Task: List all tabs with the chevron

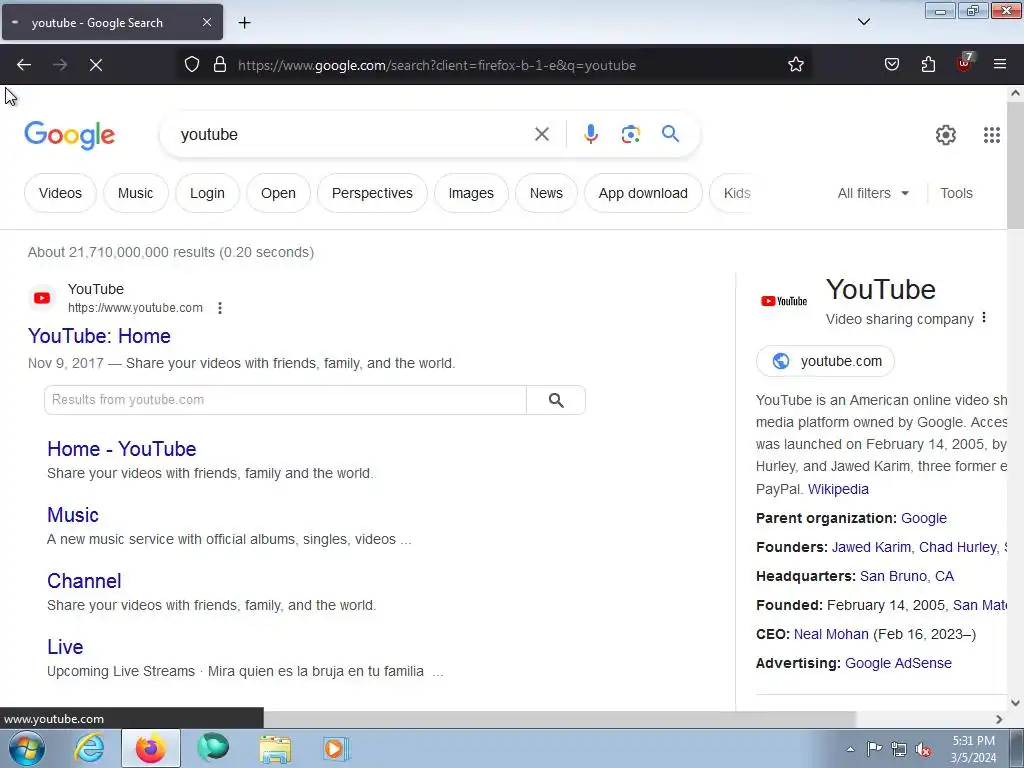Action: pos(863,22)
